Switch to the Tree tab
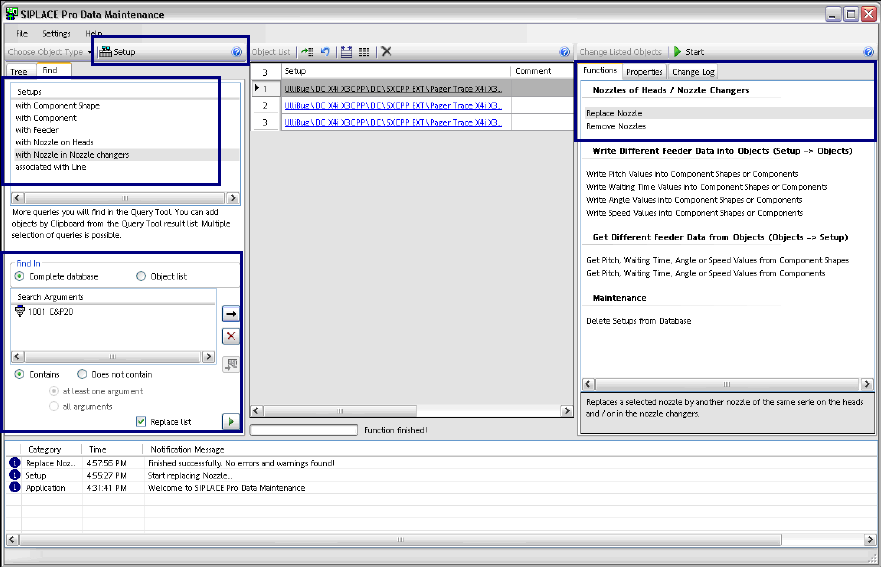This screenshot has width=881, height=567. [x=19, y=72]
